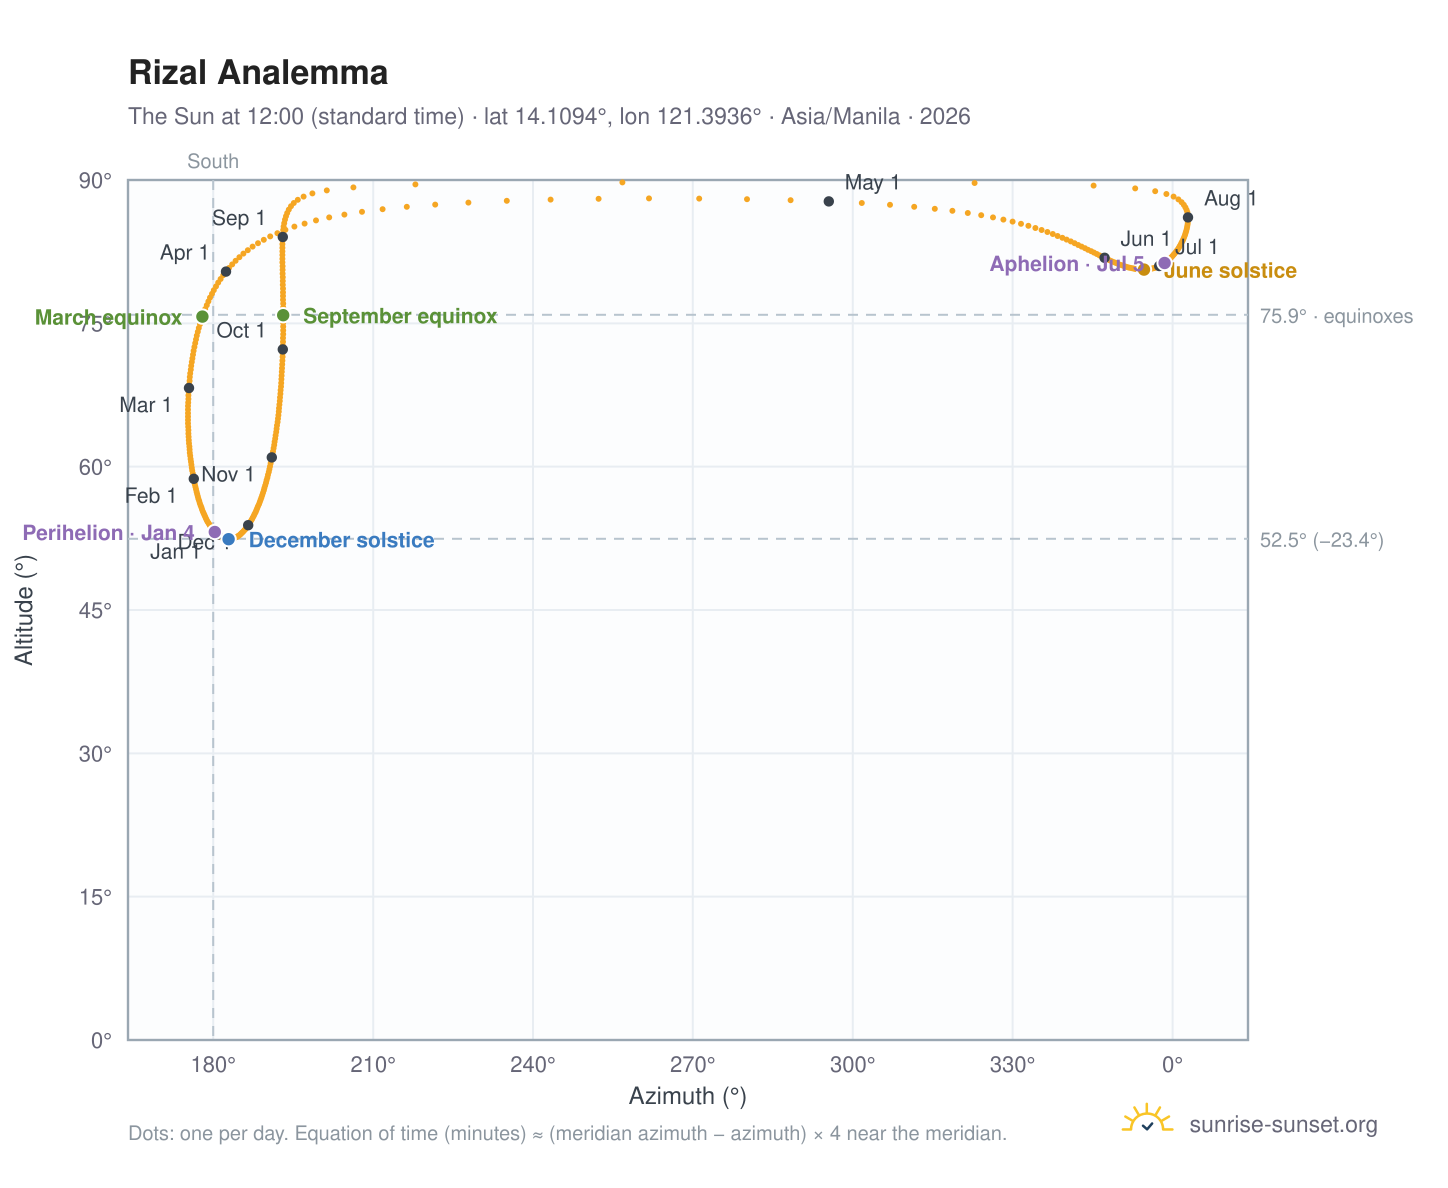This screenshot has height=1188, width=1448.
Task: Click the 52.5° (−23.4°) altitude label
Action: pyautogui.click(x=1321, y=541)
